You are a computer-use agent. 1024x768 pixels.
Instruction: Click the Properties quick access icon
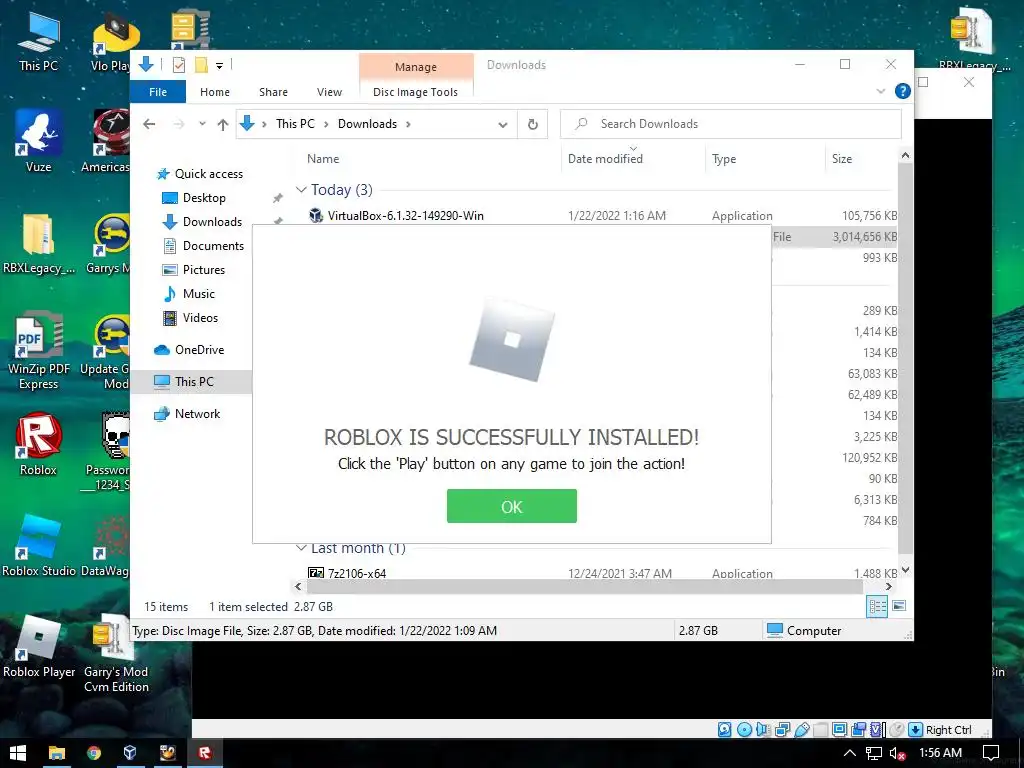coord(179,65)
